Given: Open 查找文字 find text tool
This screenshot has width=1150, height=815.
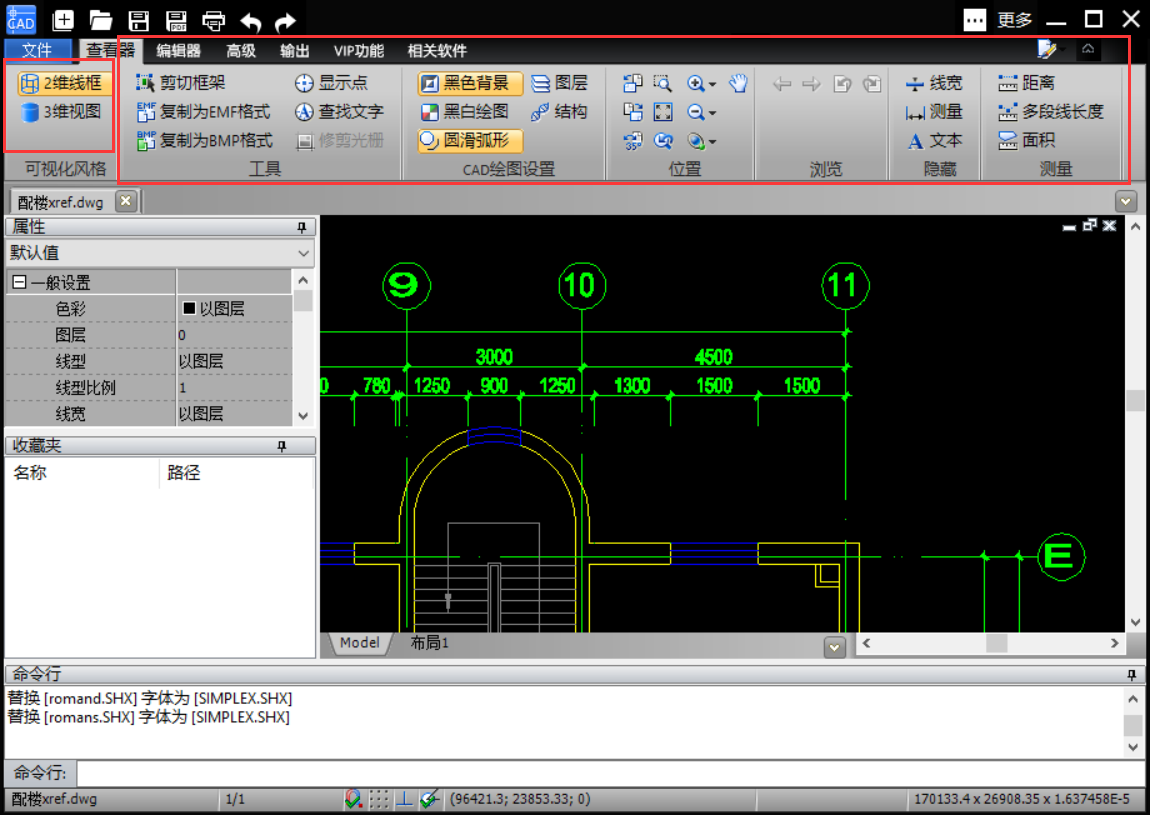Looking at the screenshot, I should (x=340, y=112).
